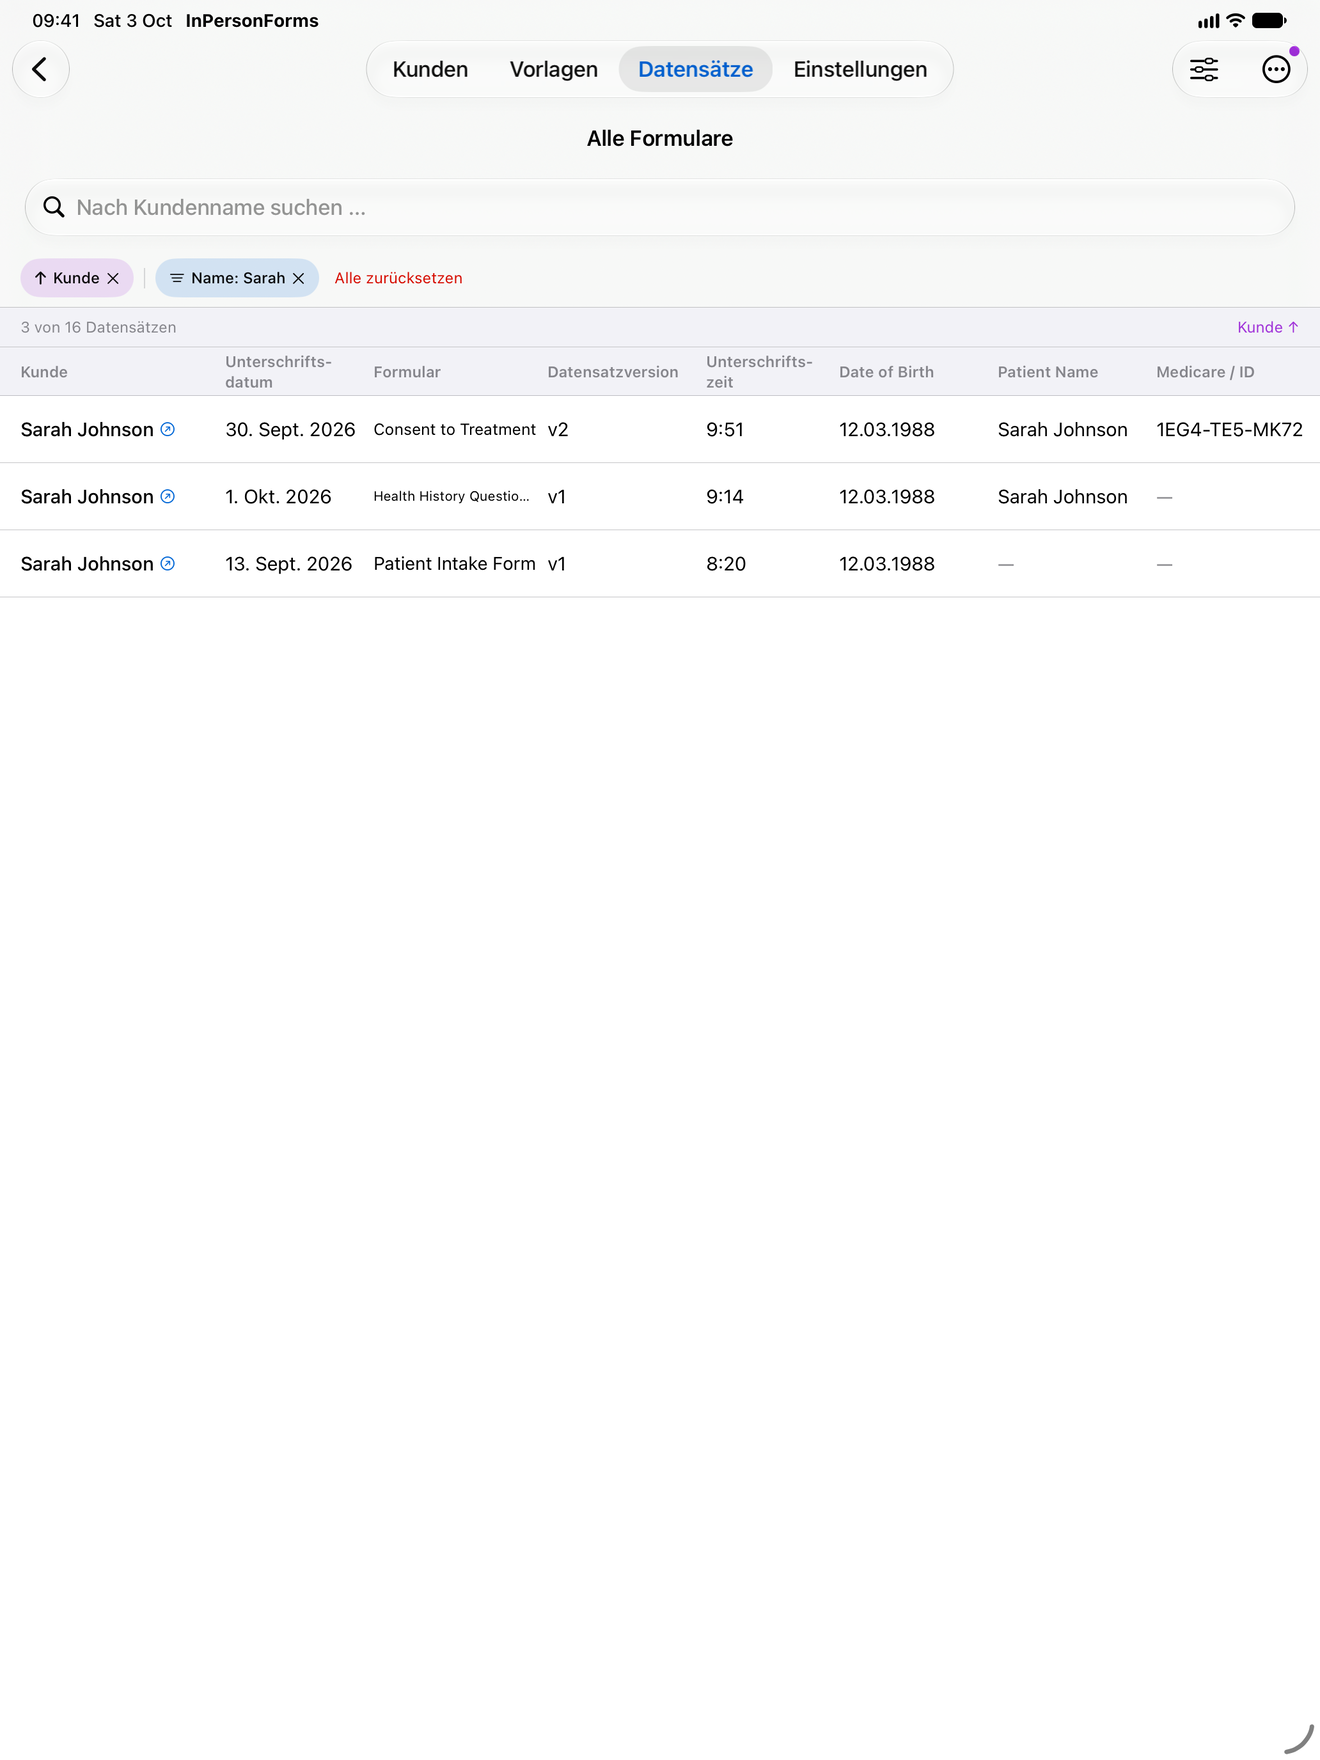This screenshot has height=1760, width=1320.
Task: Sort by the Formular column header
Action: (x=407, y=372)
